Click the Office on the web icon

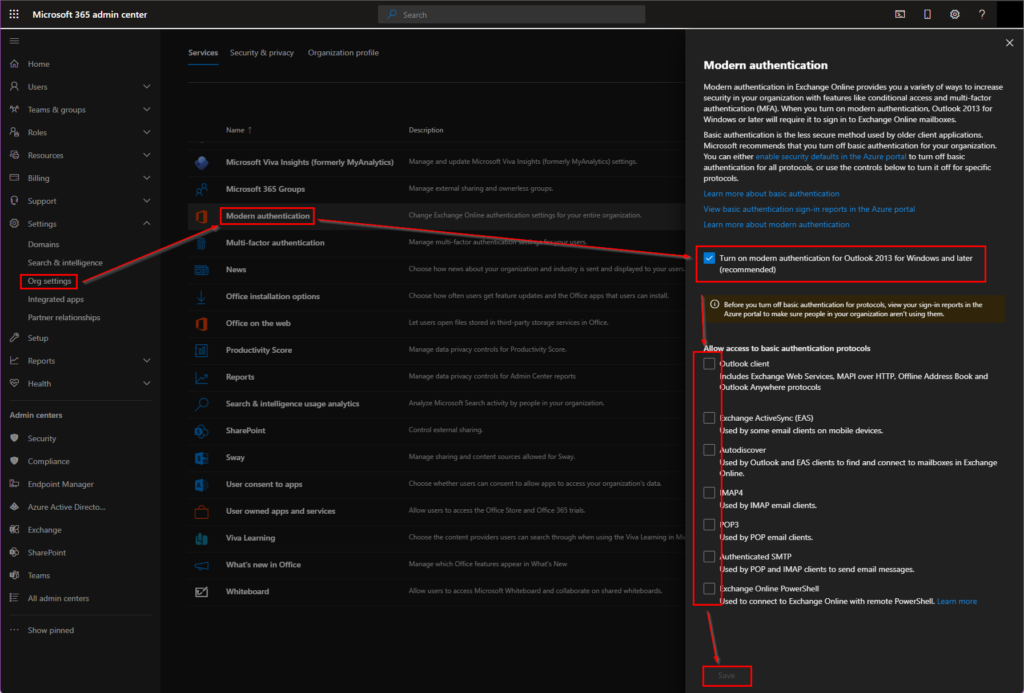202,323
